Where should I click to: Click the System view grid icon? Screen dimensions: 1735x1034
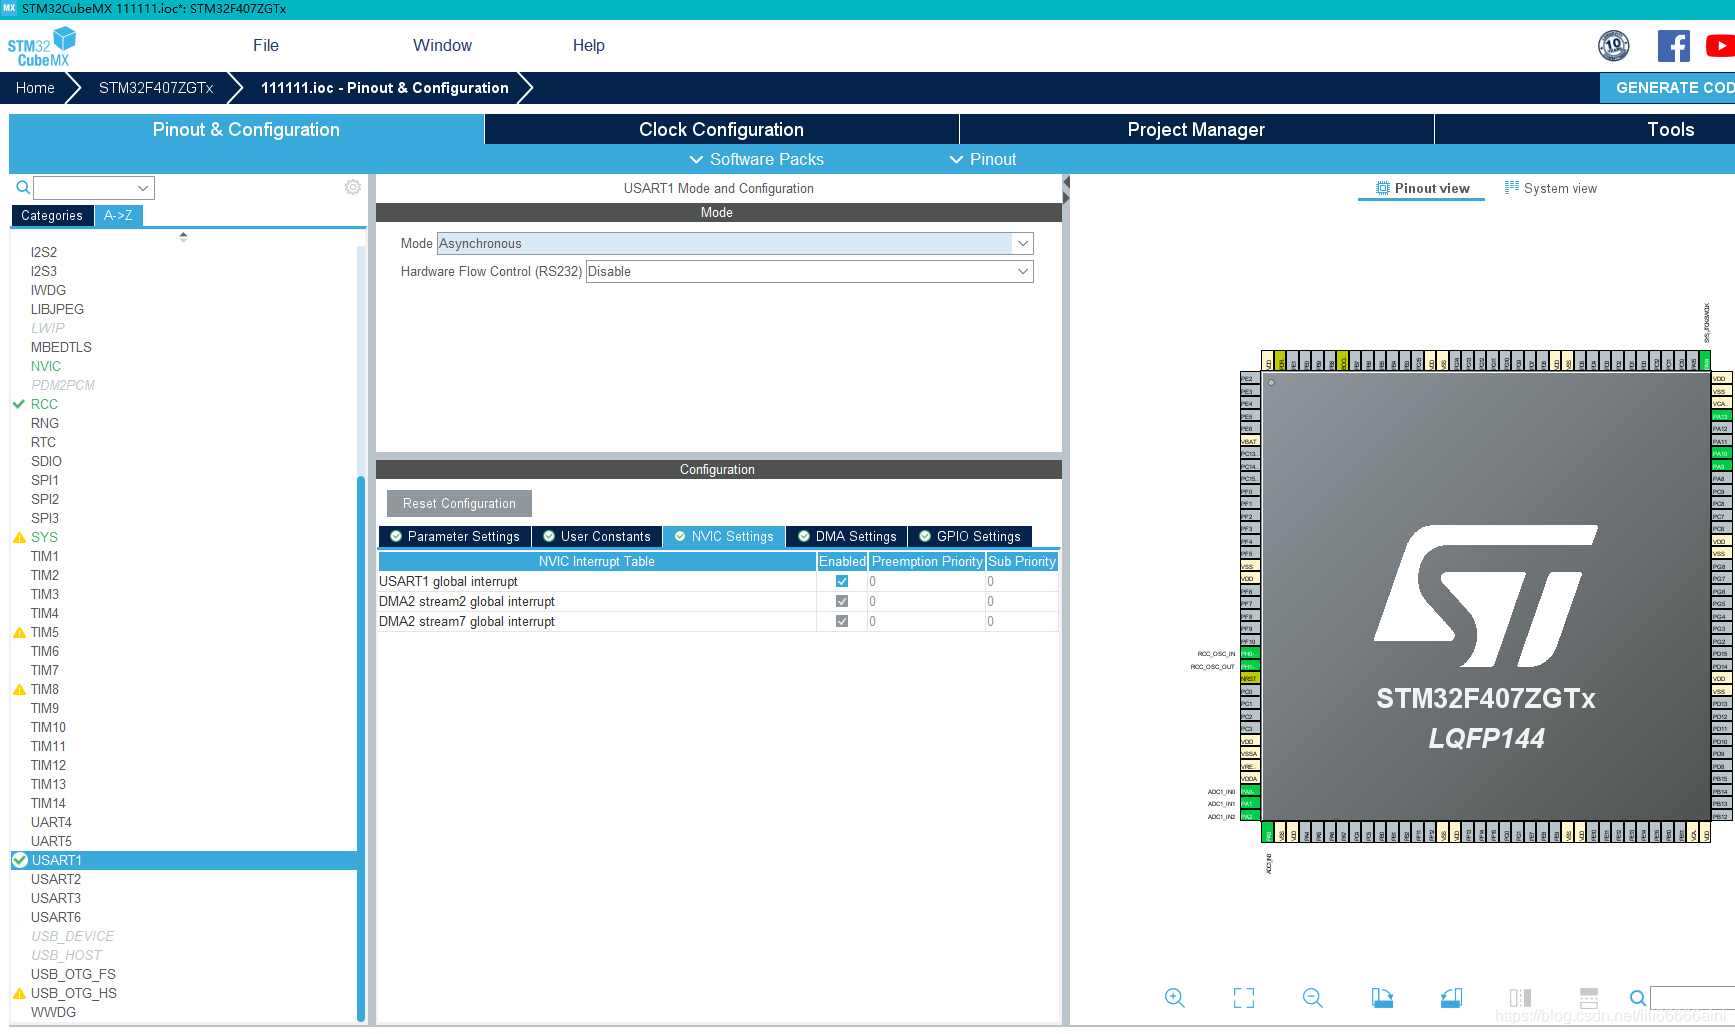[1512, 187]
